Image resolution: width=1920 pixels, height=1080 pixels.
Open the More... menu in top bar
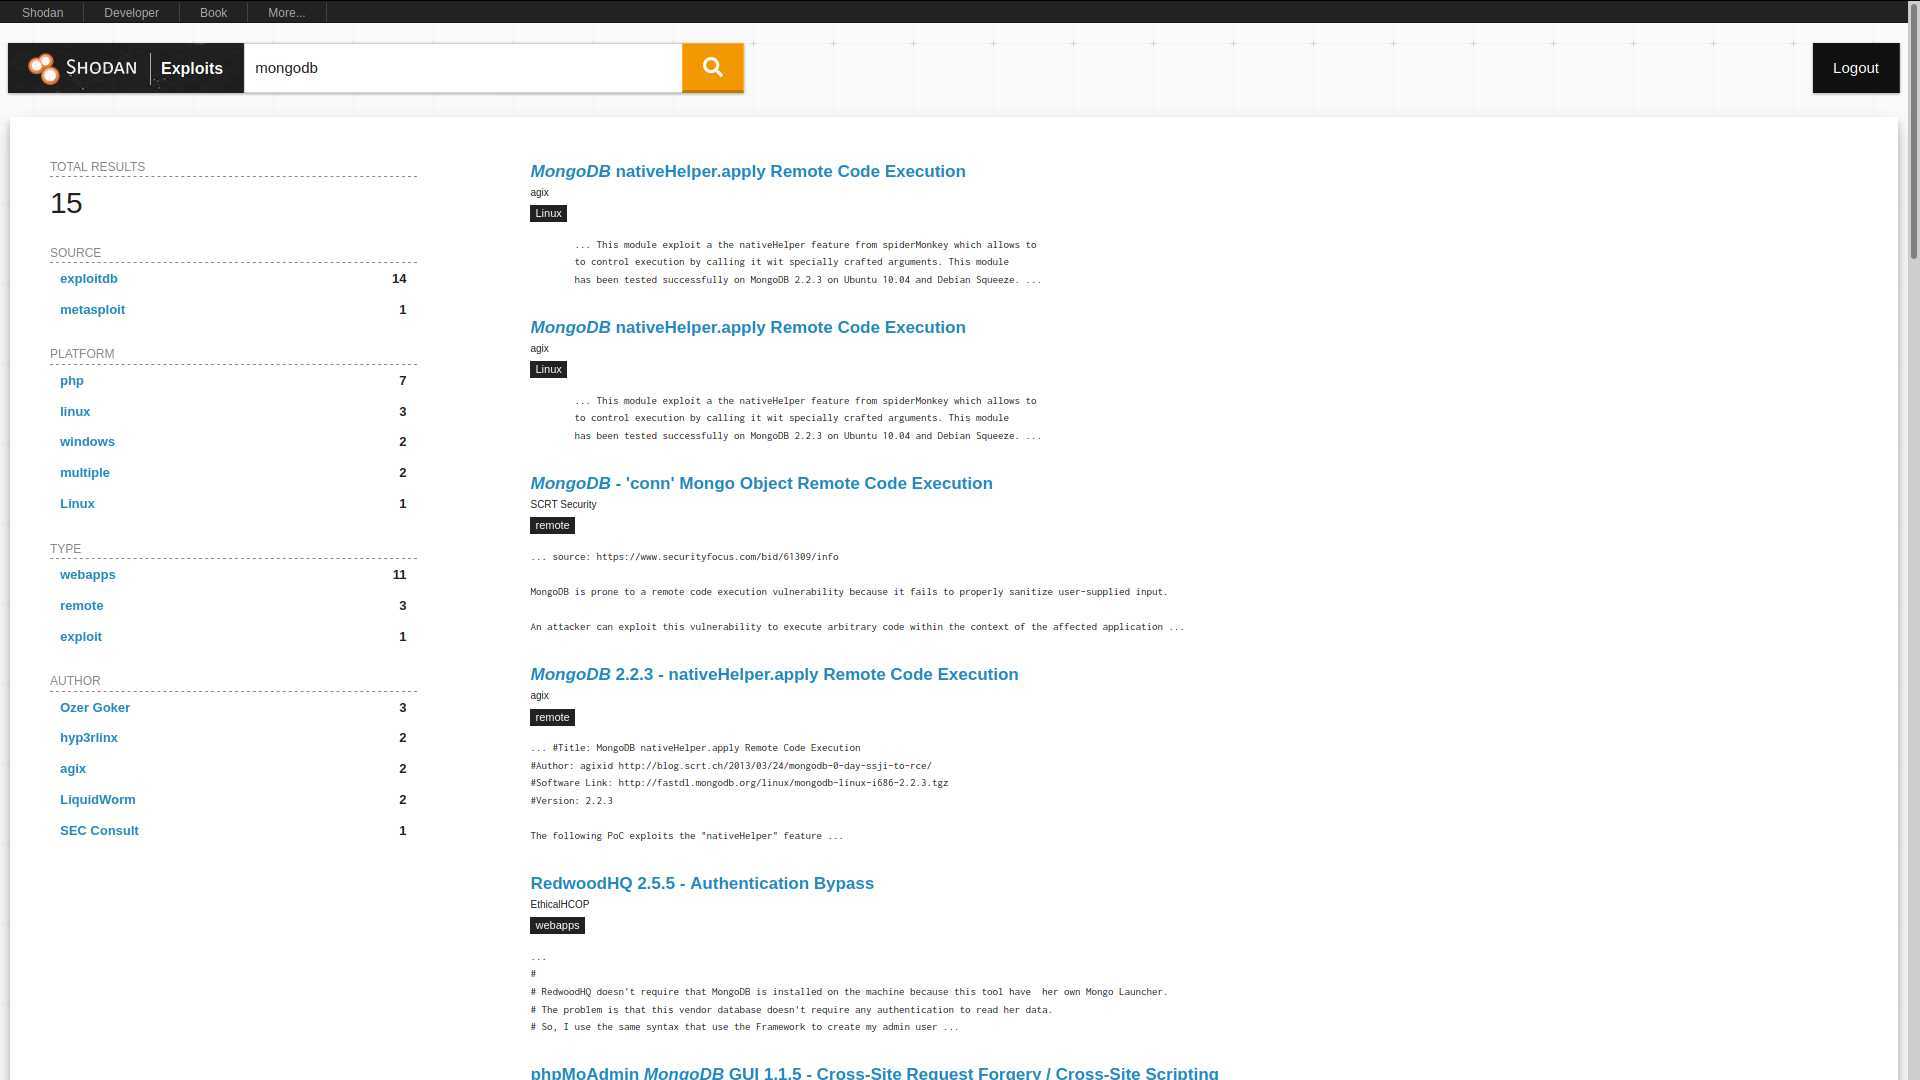point(286,12)
